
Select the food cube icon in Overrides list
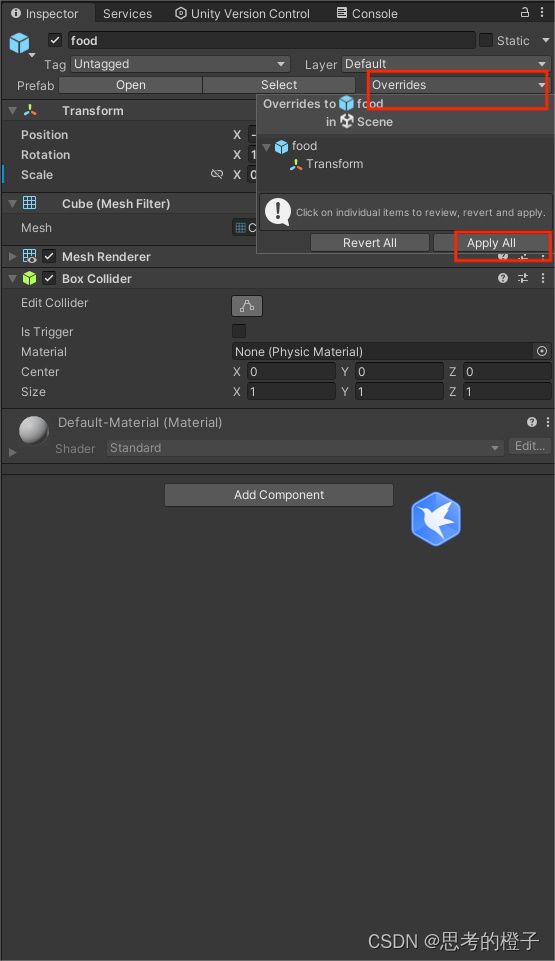point(281,146)
